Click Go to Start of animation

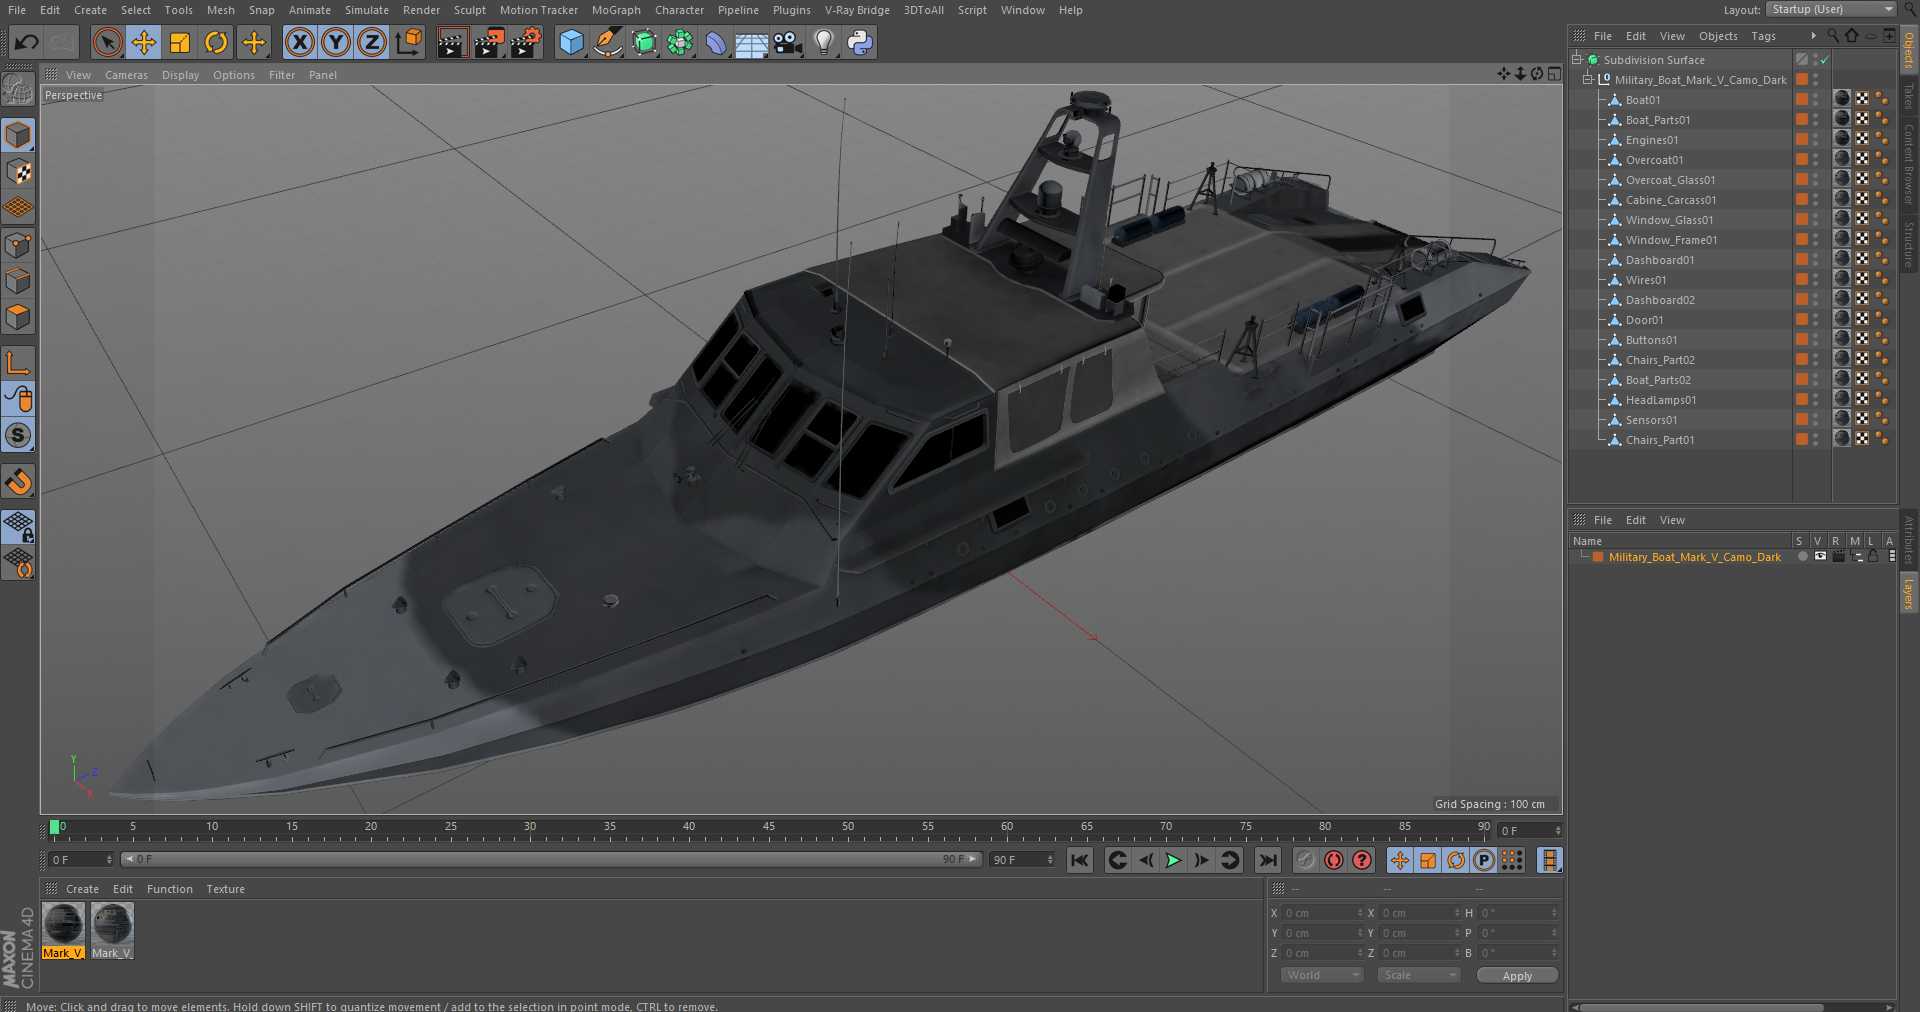coord(1079,860)
